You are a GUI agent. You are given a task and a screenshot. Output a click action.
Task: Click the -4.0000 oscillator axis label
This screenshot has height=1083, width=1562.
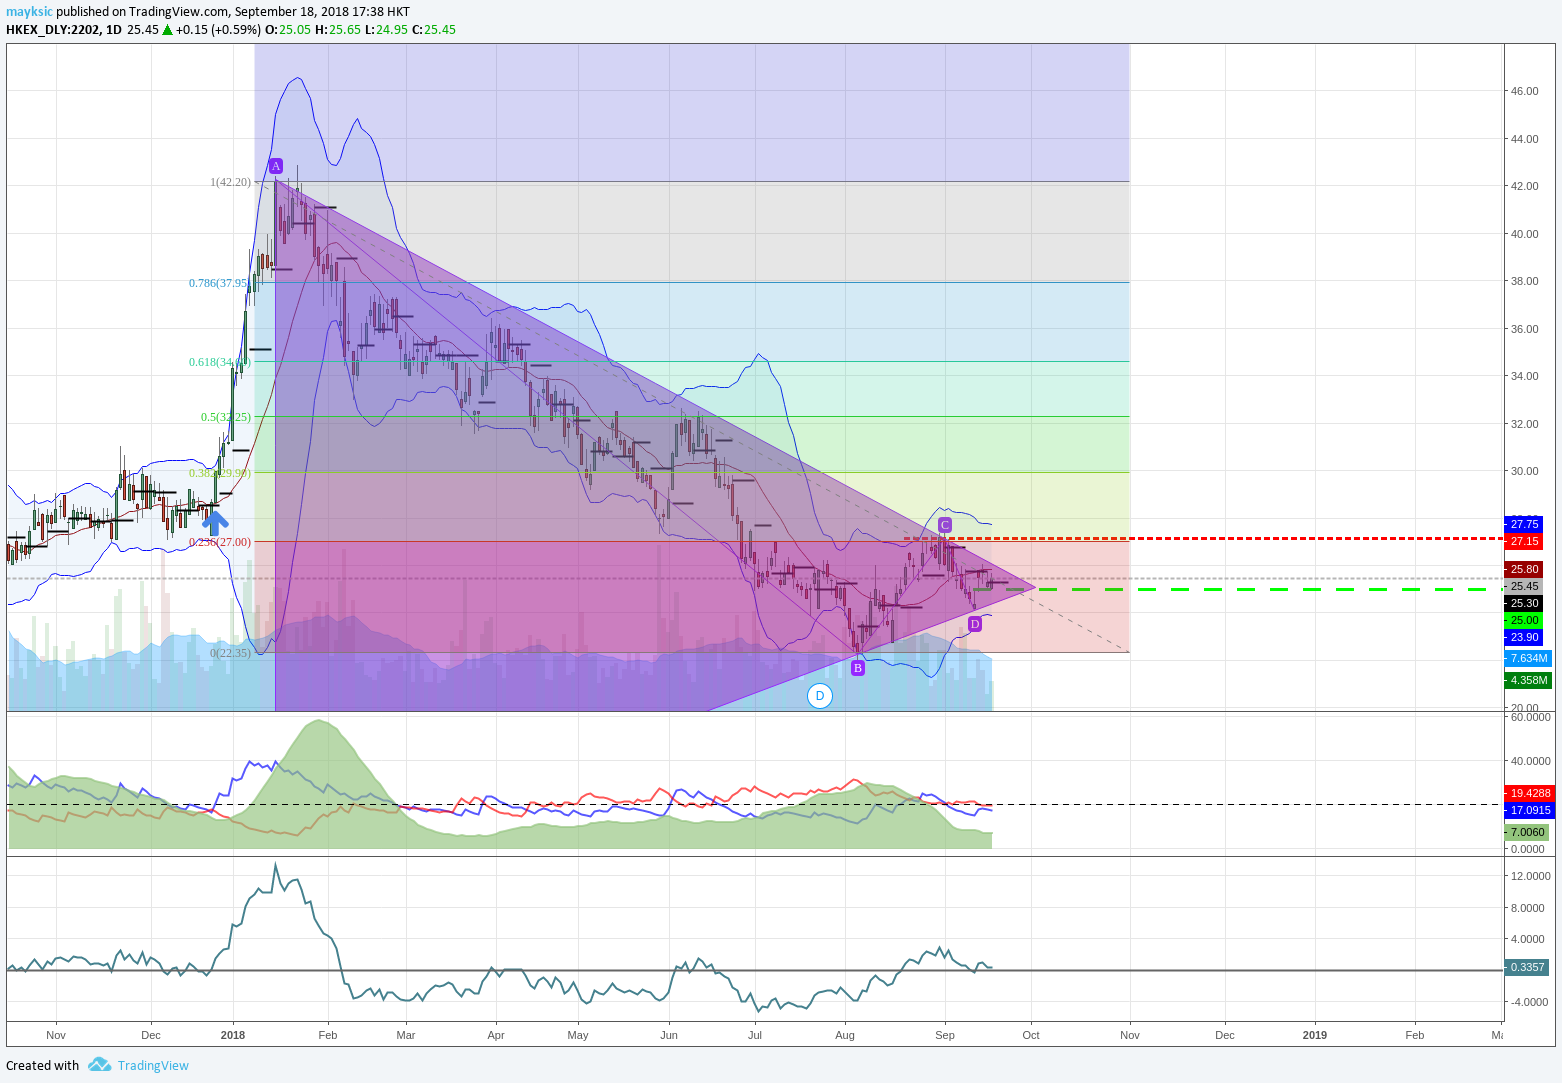click(1531, 1002)
